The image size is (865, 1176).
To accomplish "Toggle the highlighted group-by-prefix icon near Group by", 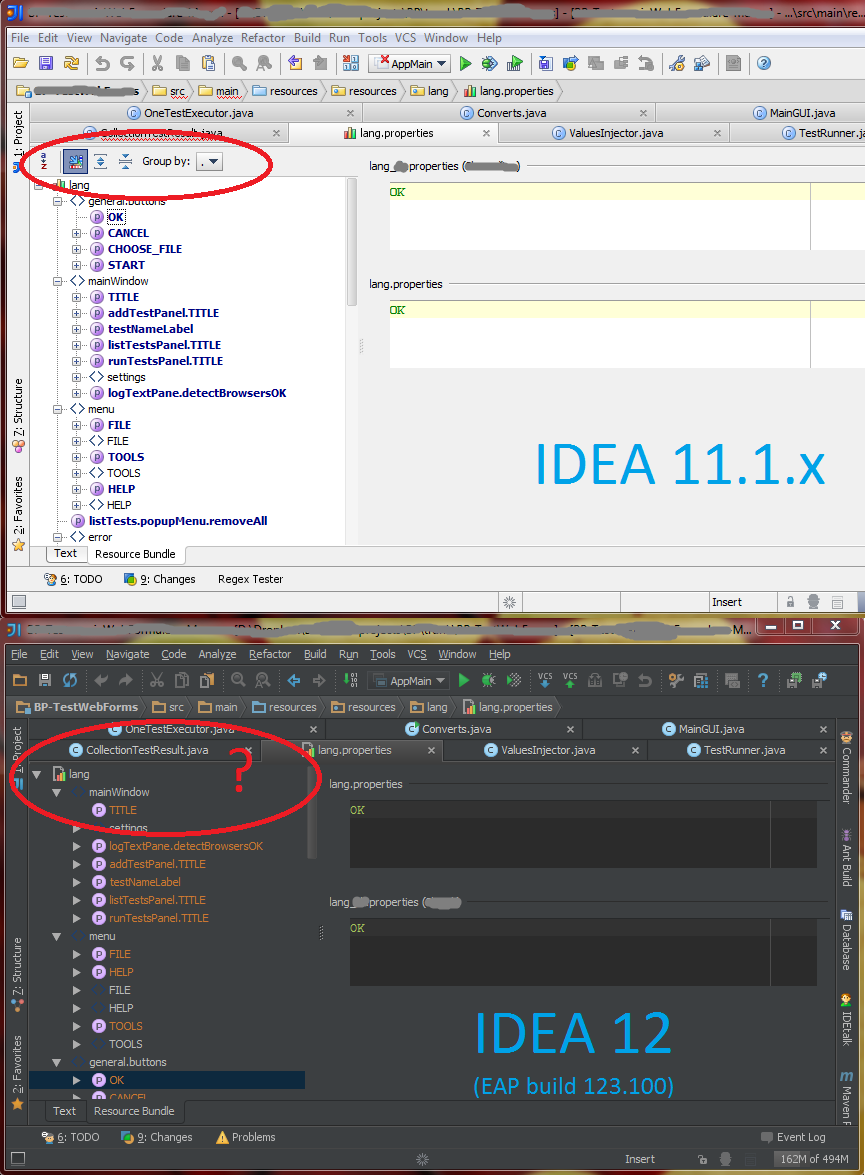I will pyautogui.click(x=75, y=160).
